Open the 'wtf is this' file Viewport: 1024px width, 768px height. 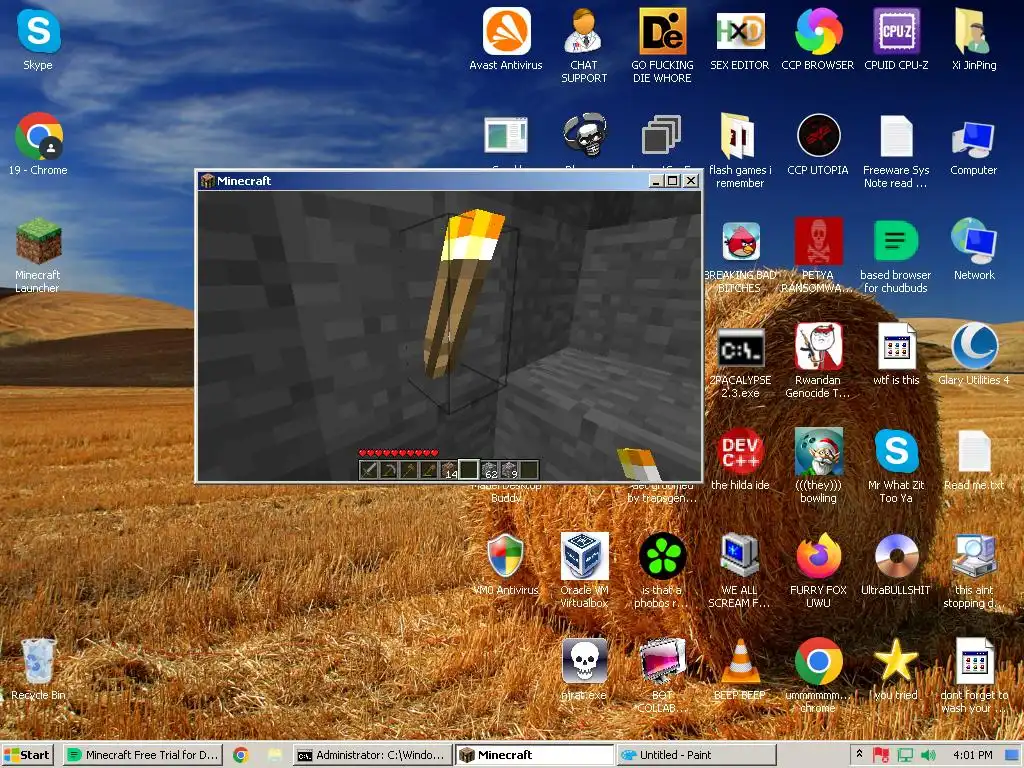(x=896, y=347)
